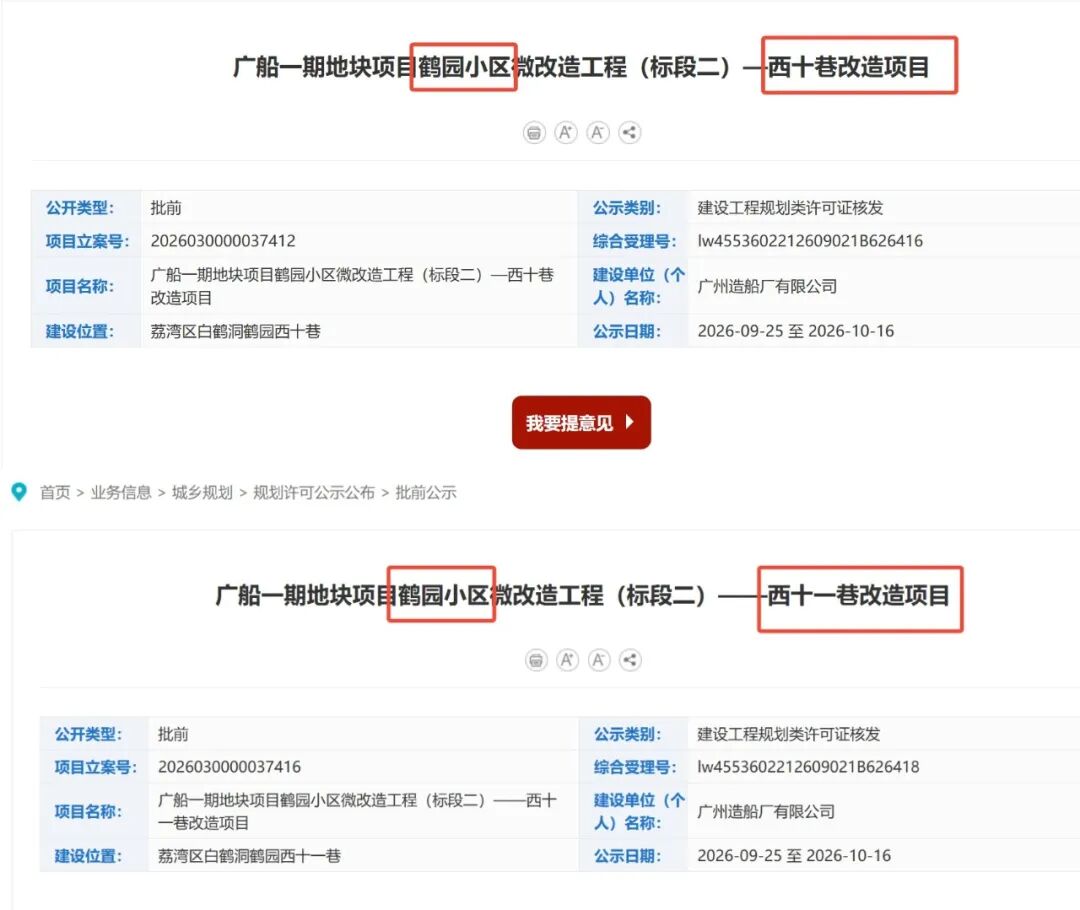Decrease font size under 西十一巷改造项目 title

599,660
